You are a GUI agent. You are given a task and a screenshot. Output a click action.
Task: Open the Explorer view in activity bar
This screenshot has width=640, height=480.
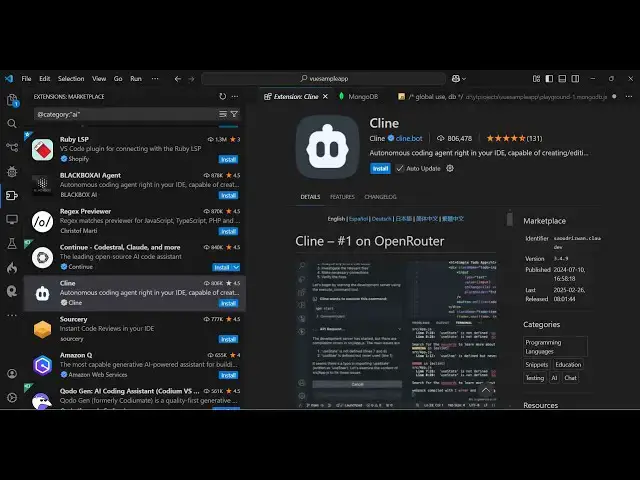[12, 100]
